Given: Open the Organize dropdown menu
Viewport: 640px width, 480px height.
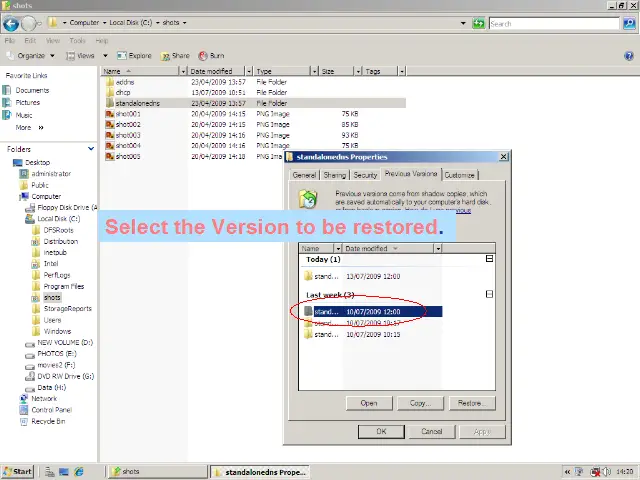Looking at the screenshot, I should tap(31, 56).
